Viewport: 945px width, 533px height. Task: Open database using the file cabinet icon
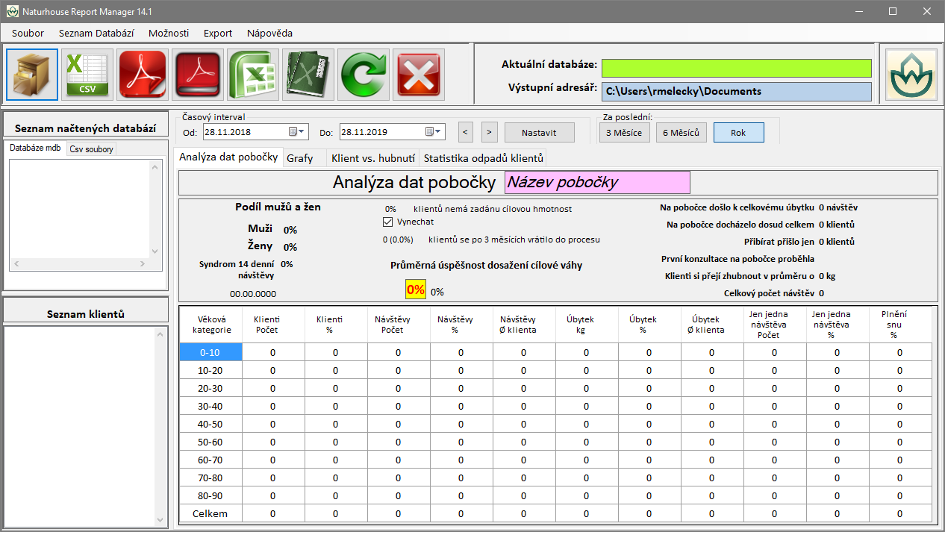click(32, 75)
